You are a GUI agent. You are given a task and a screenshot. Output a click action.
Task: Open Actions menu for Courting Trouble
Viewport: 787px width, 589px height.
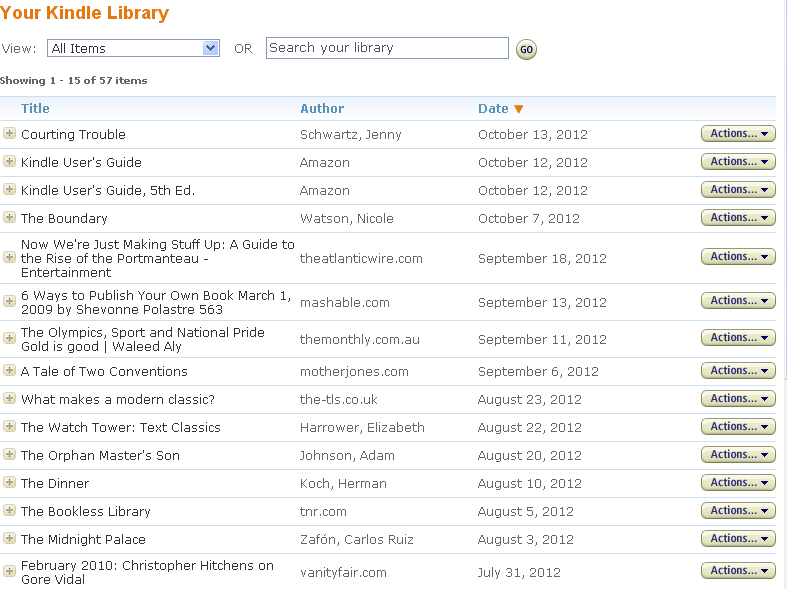(738, 134)
